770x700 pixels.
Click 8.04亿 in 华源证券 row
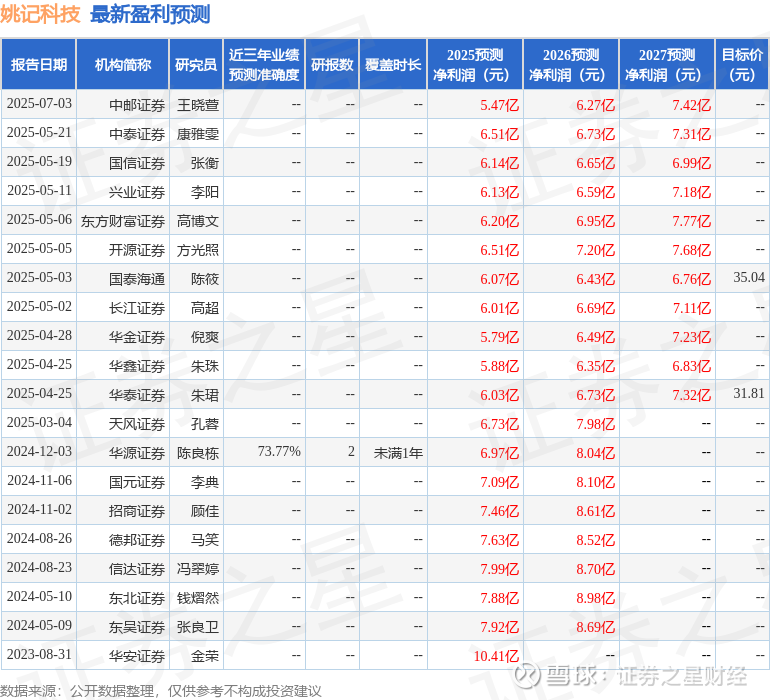tap(596, 452)
